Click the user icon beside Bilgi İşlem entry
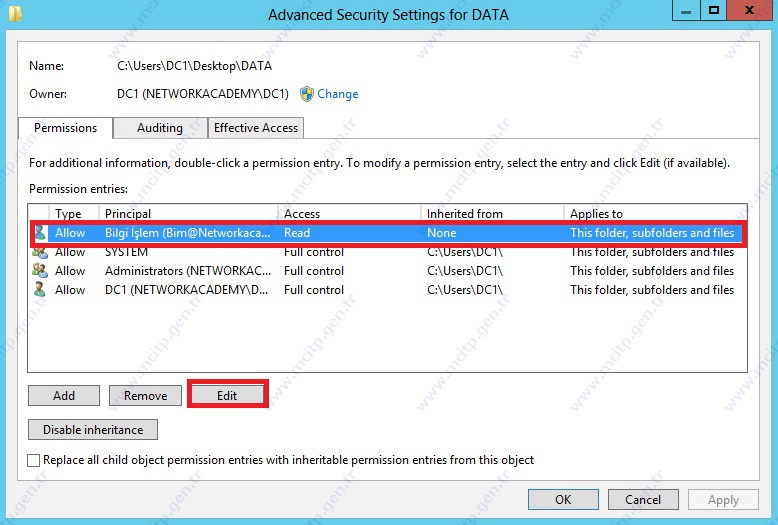778x525 pixels. [x=40, y=233]
